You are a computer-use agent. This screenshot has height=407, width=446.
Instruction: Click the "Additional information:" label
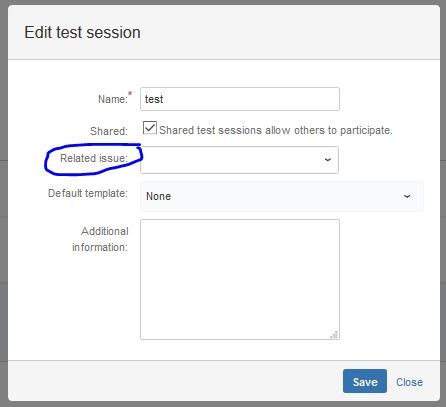pyautogui.click(x=100, y=239)
